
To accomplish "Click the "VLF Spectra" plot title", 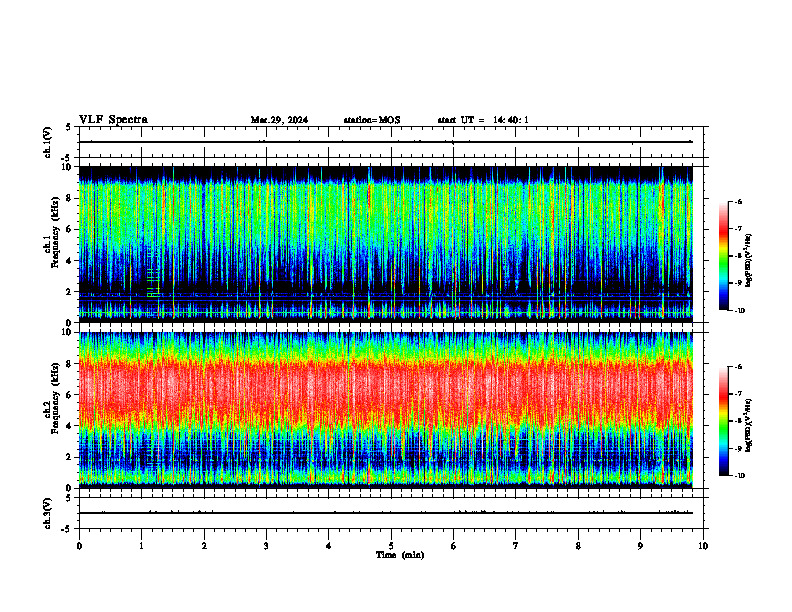I will point(113,120).
